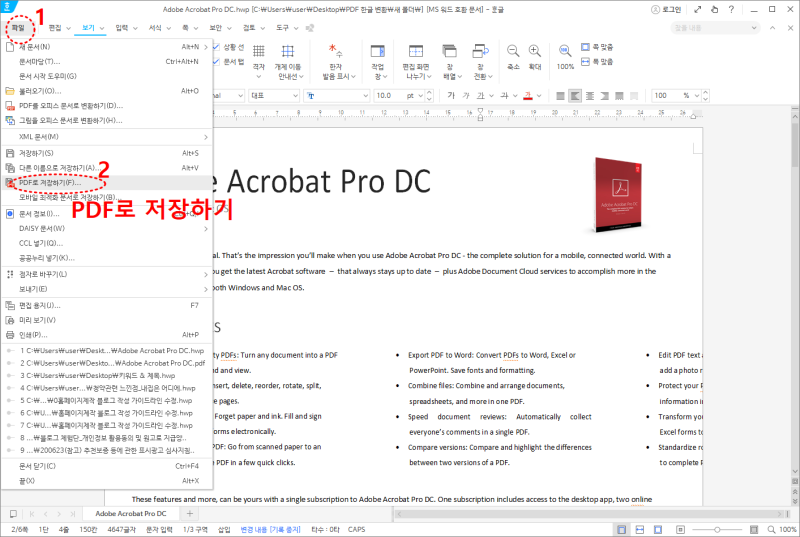Image resolution: width=800 pixels, height=537 pixels.
Task: Choose 끝 exit entry in file menu
Action: pyautogui.click(x=107, y=480)
